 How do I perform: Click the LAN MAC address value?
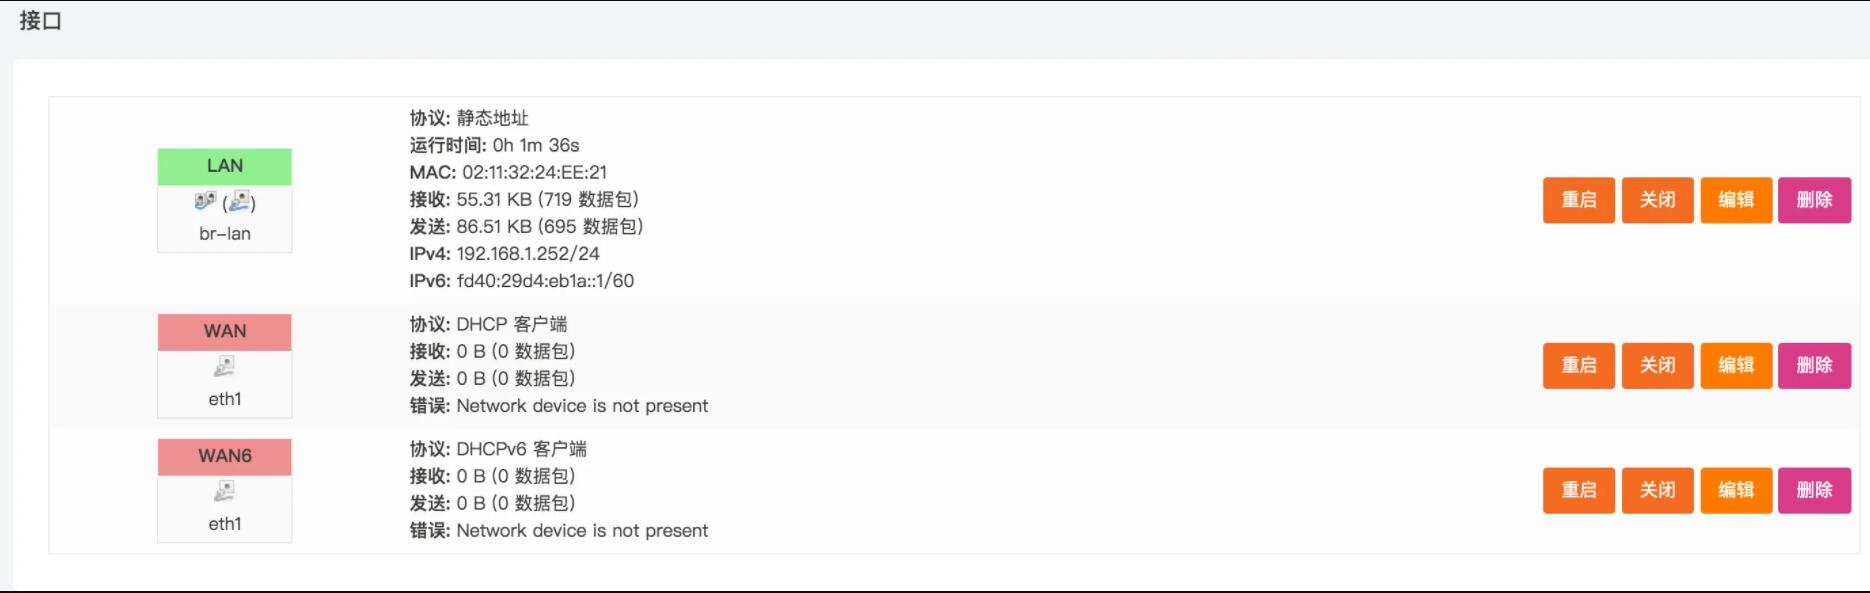click(534, 173)
